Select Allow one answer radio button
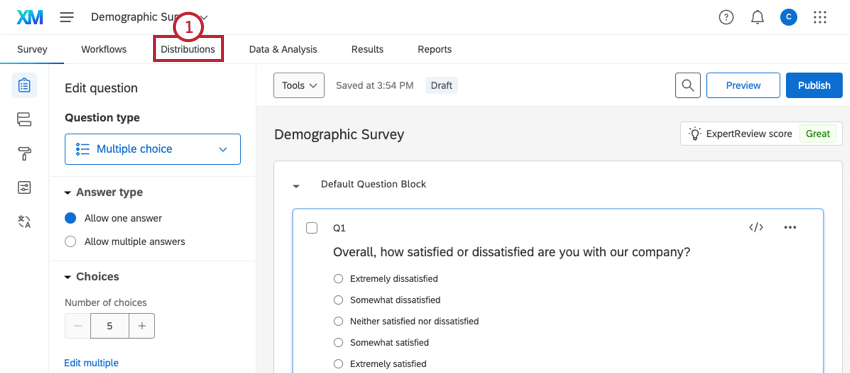The height and width of the screenshot is (373, 850). (70, 218)
